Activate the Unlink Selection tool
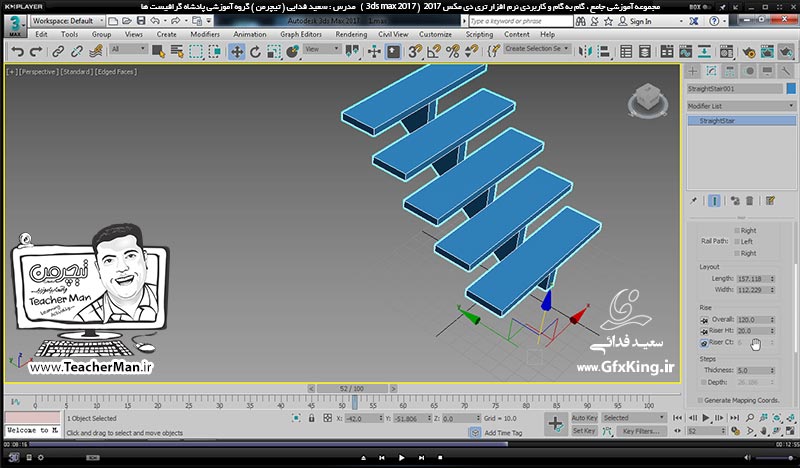Screen dimensions: 800x468 (77, 52)
